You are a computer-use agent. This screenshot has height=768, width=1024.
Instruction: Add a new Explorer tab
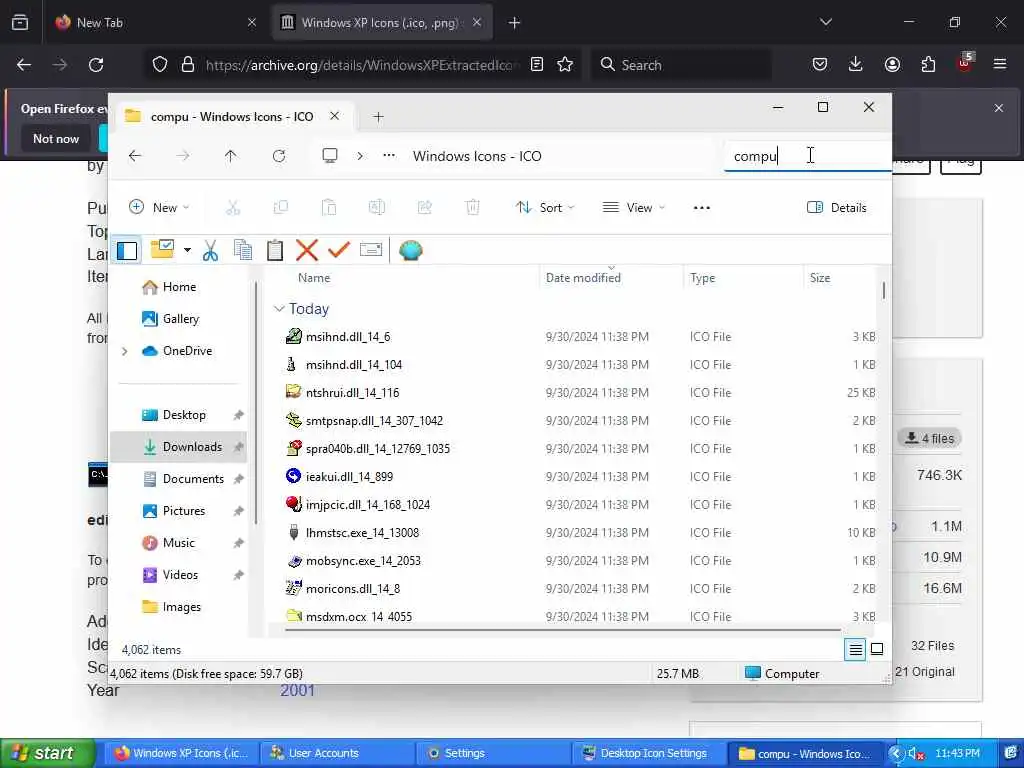click(378, 117)
